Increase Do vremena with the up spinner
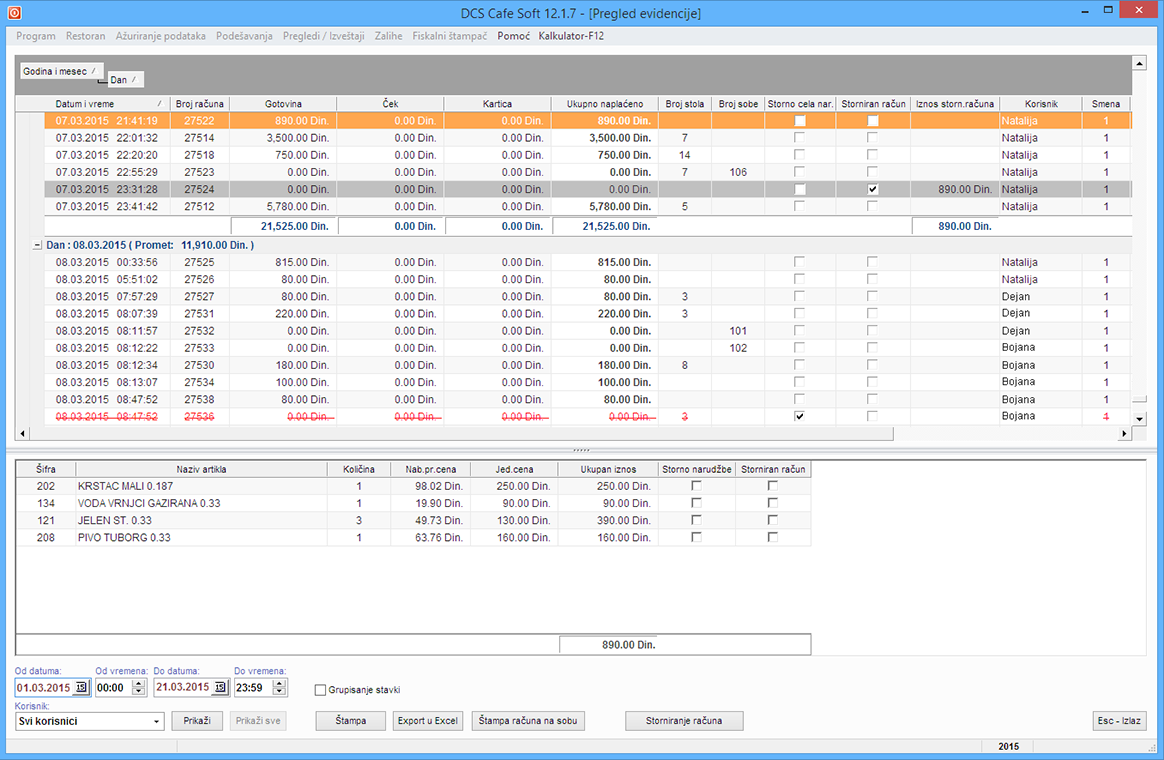 pyautogui.click(x=280, y=683)
